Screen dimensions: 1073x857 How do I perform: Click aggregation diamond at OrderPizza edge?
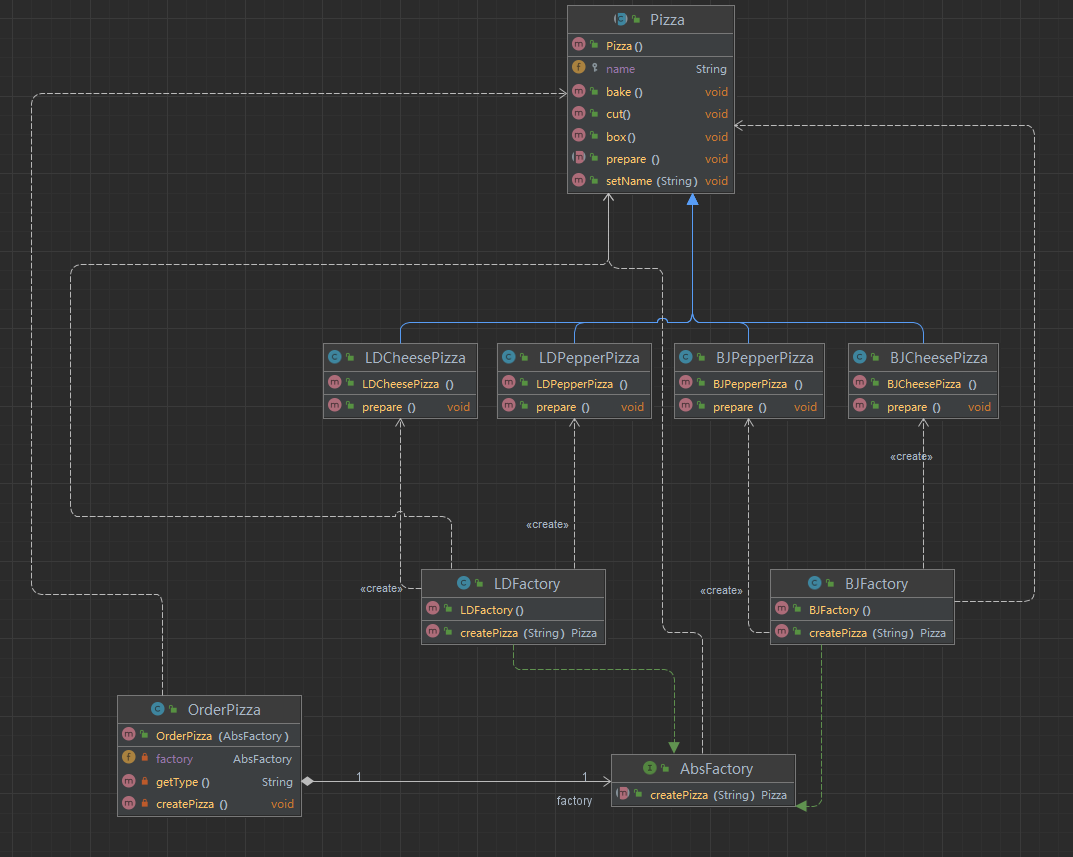[x=307, y=781]
